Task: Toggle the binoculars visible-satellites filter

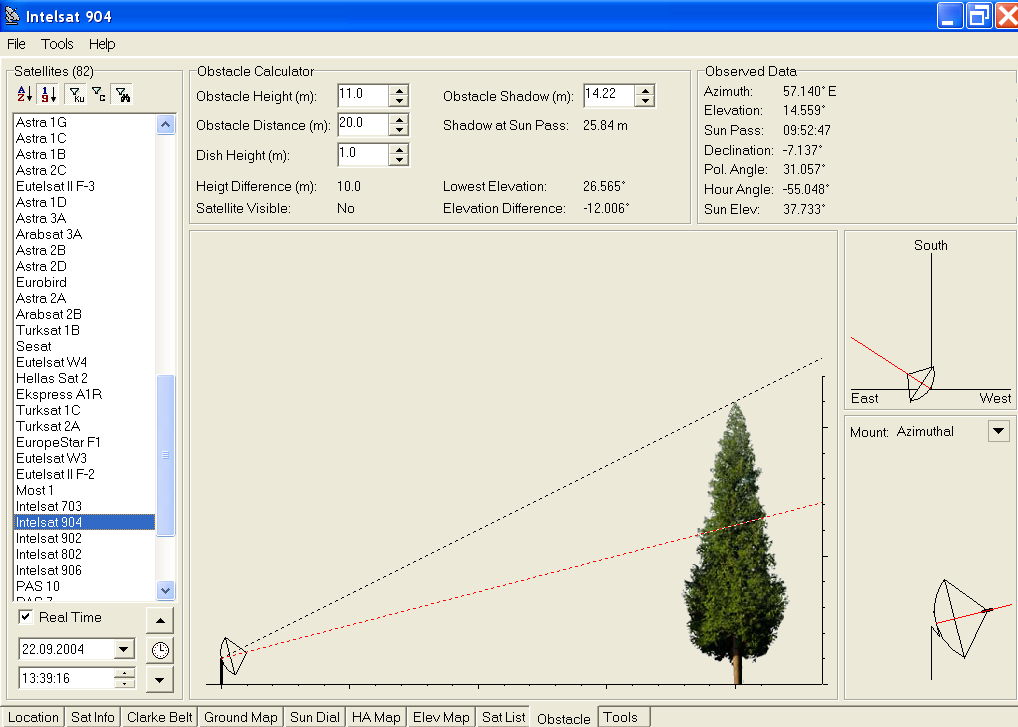Action: point(122,94)
